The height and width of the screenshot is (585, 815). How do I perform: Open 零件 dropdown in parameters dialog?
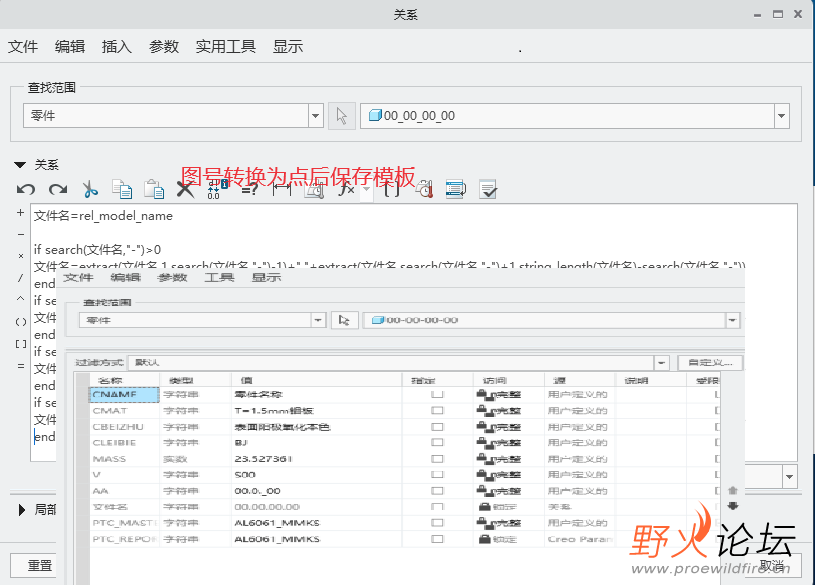coord(318,320)
